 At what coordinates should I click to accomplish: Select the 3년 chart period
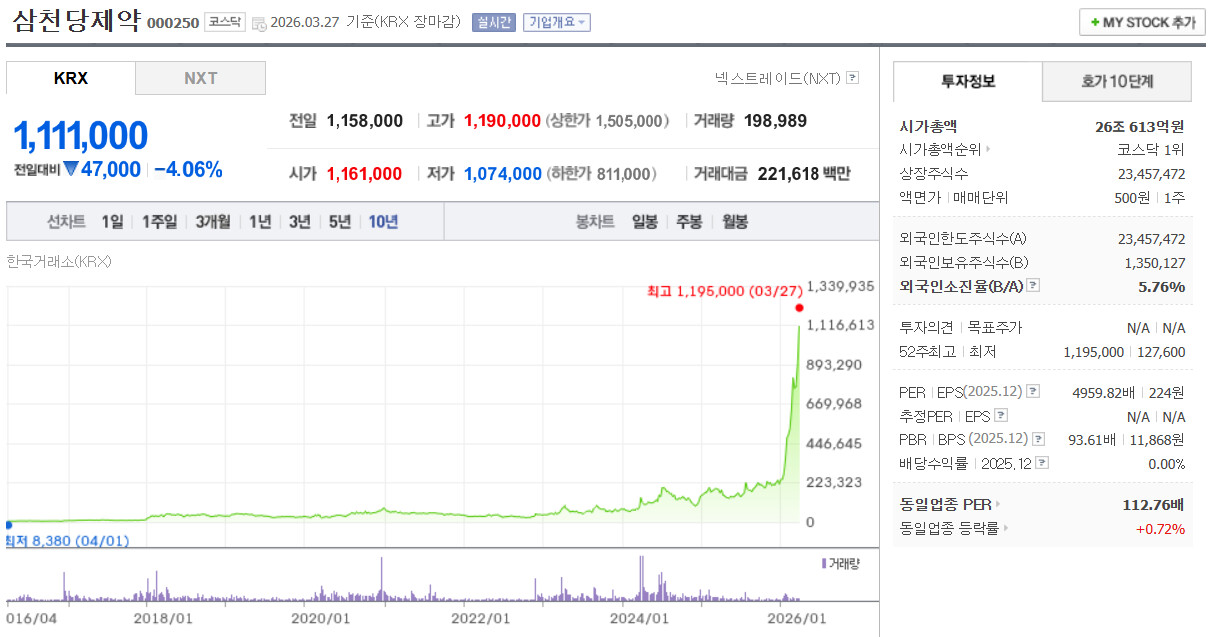pos(300,222)
